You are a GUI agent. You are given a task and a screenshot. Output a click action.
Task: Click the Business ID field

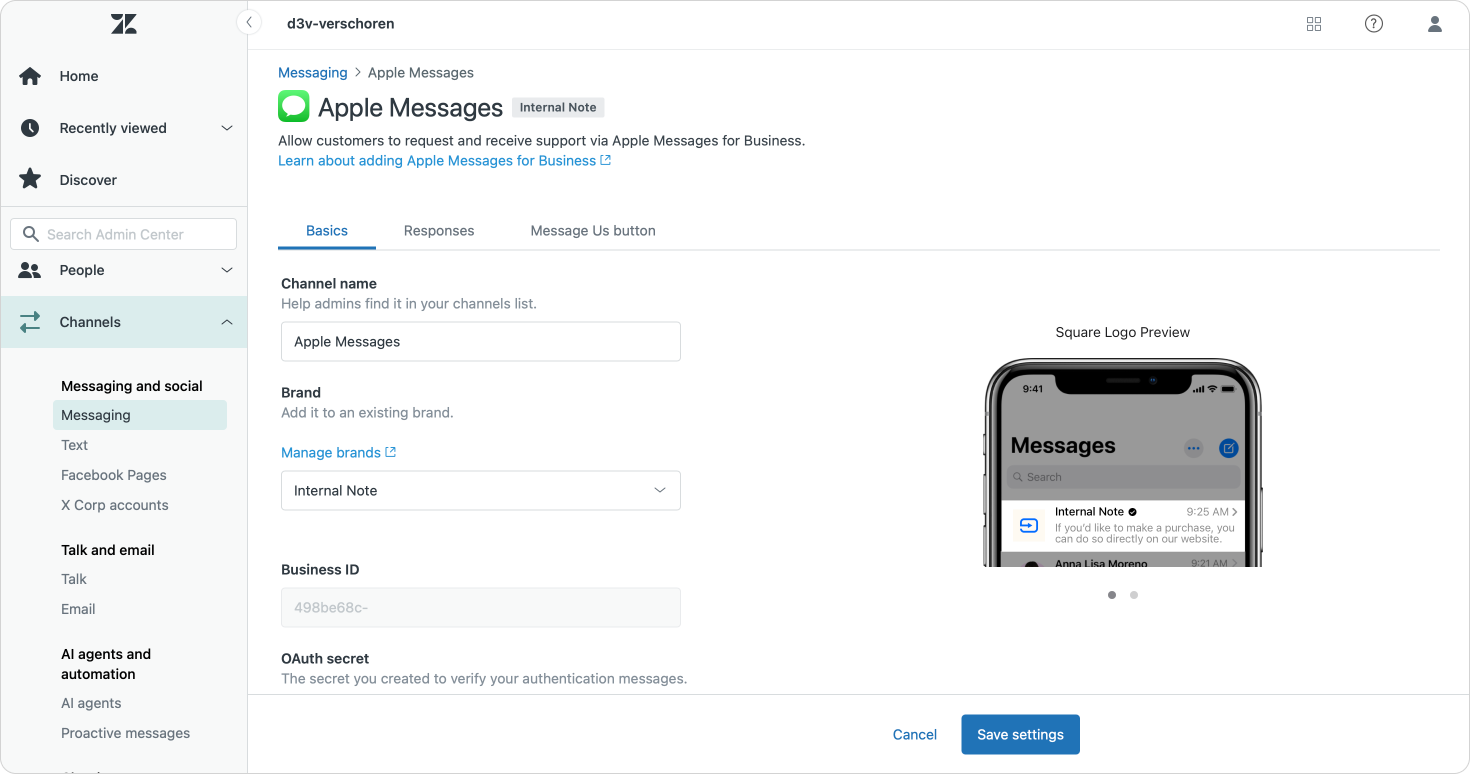coord(481,608)
